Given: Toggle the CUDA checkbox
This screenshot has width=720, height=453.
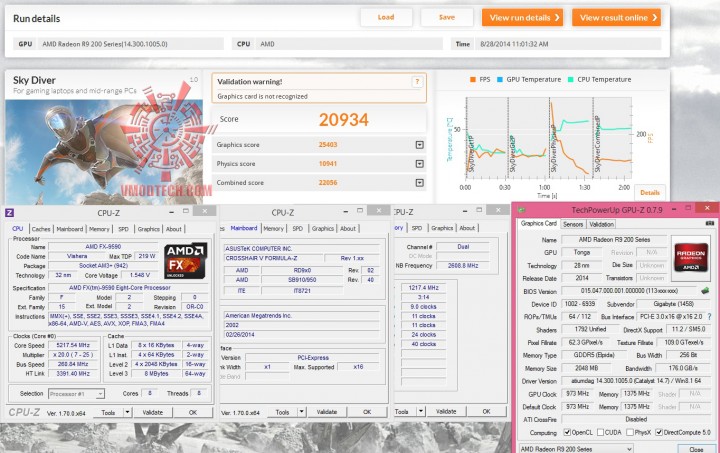Looking at the screenshot, I should click(x=601, y=432).
